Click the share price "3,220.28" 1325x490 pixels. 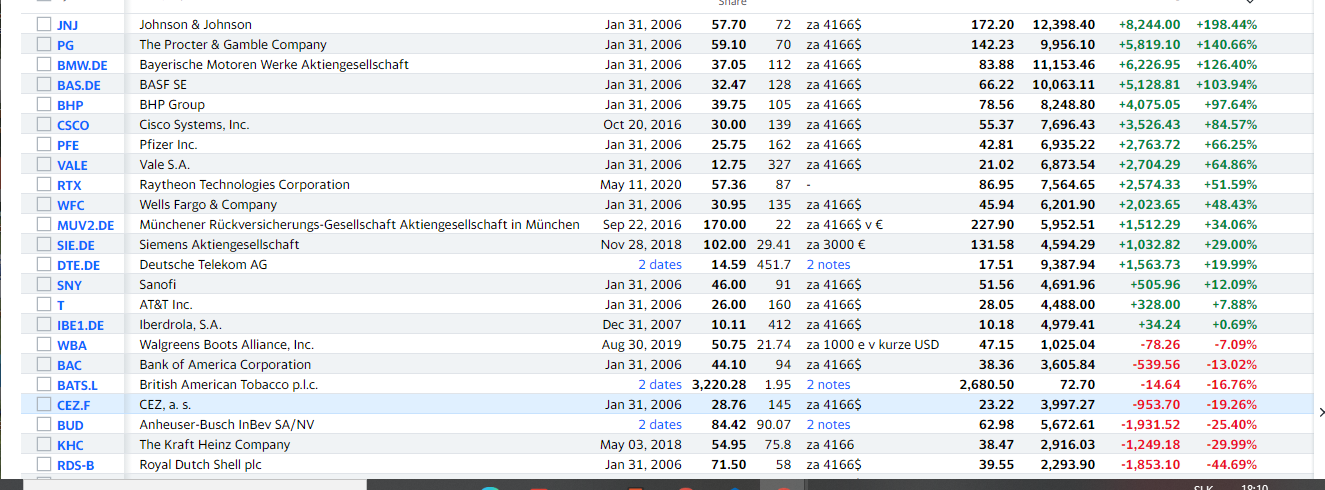[x=719, y=384]
